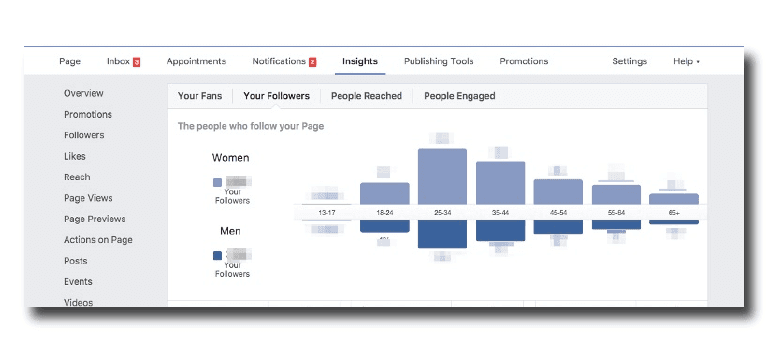
Task: Go to Videos in the sidebar
Action: (x=79, y=302)
